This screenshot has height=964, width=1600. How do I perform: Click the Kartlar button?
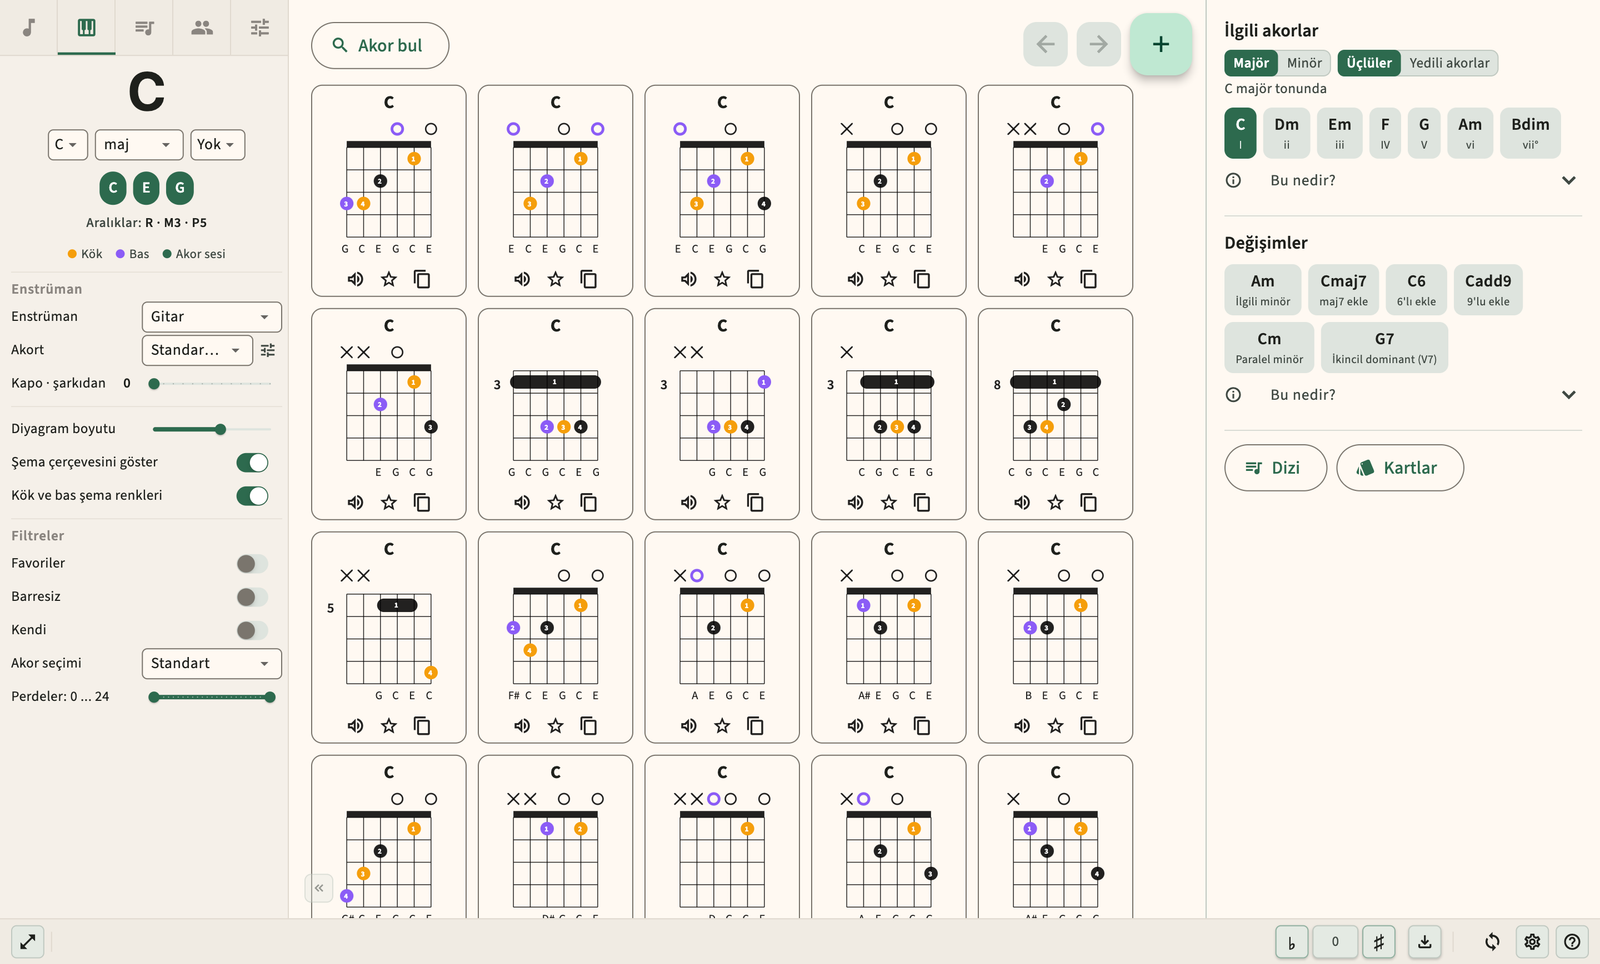pos(1400,468)
